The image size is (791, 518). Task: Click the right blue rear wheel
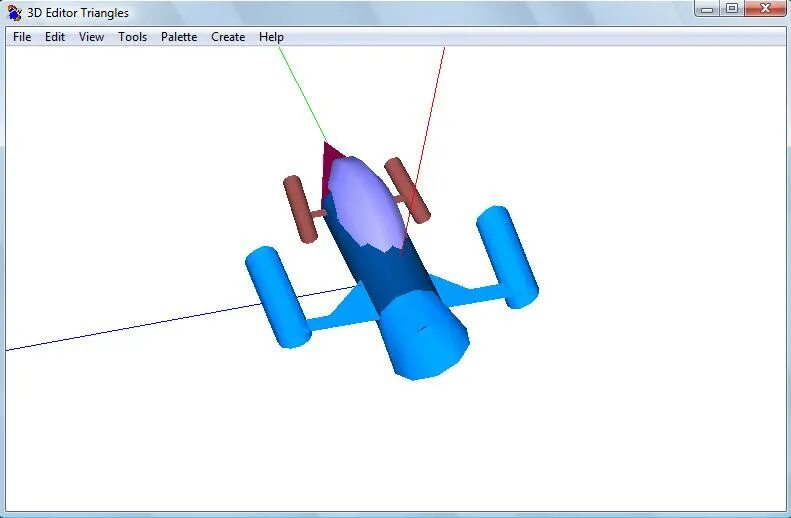pyautogui.click(x=507, y=256)
